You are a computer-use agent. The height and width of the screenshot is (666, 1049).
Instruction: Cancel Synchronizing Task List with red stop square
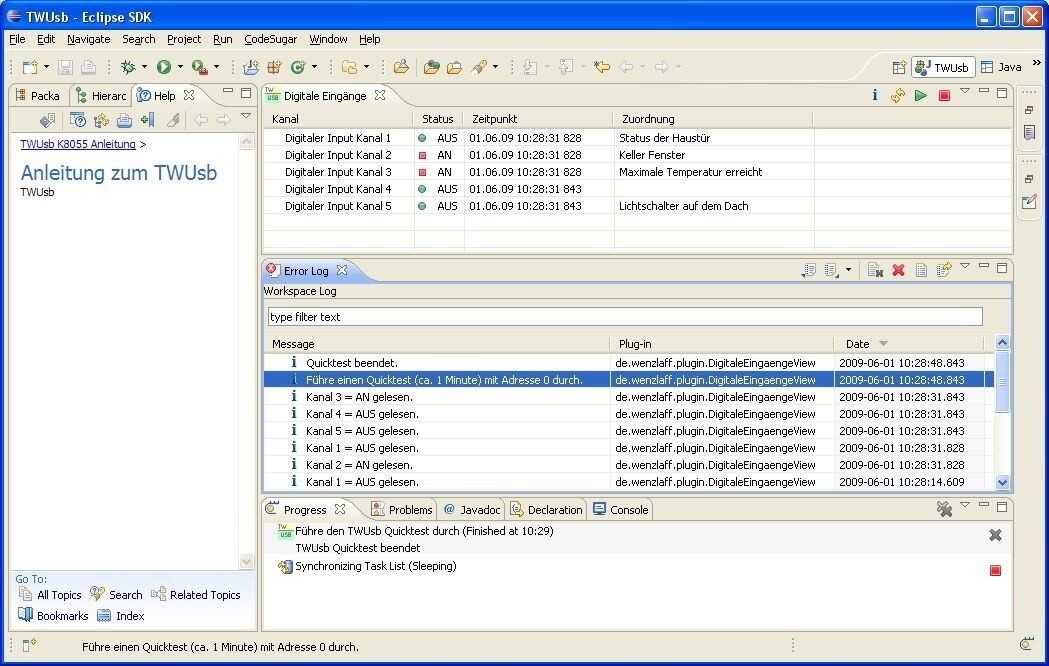[995, 570]
